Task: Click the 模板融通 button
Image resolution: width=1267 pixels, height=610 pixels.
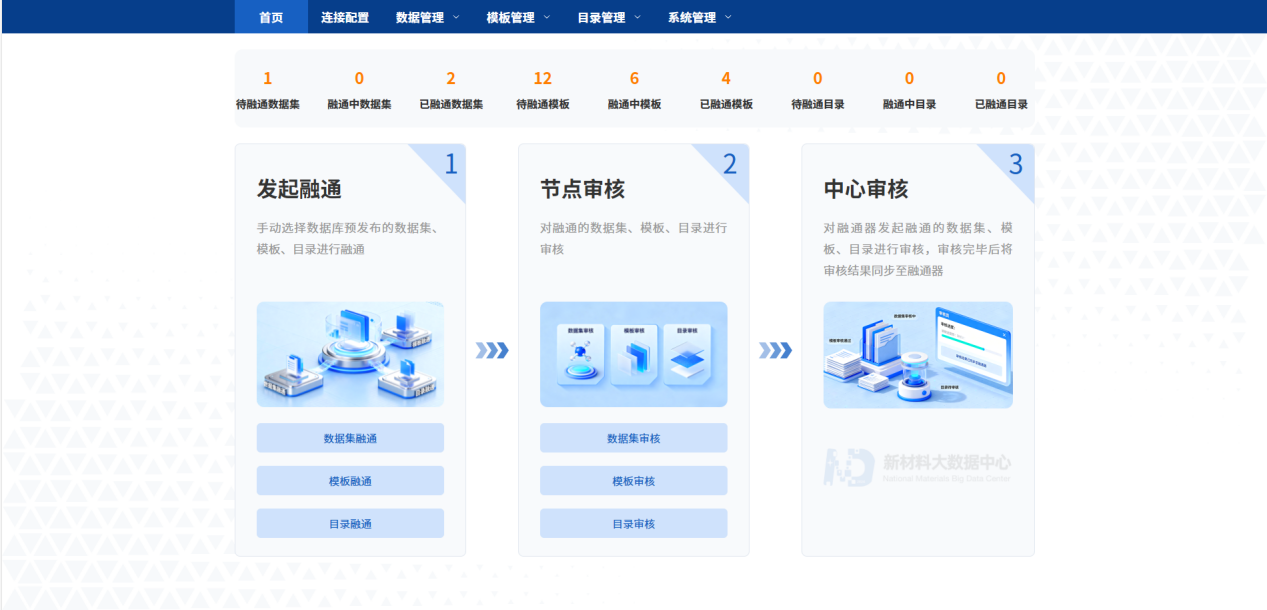Action: click(x=350, y=480)
